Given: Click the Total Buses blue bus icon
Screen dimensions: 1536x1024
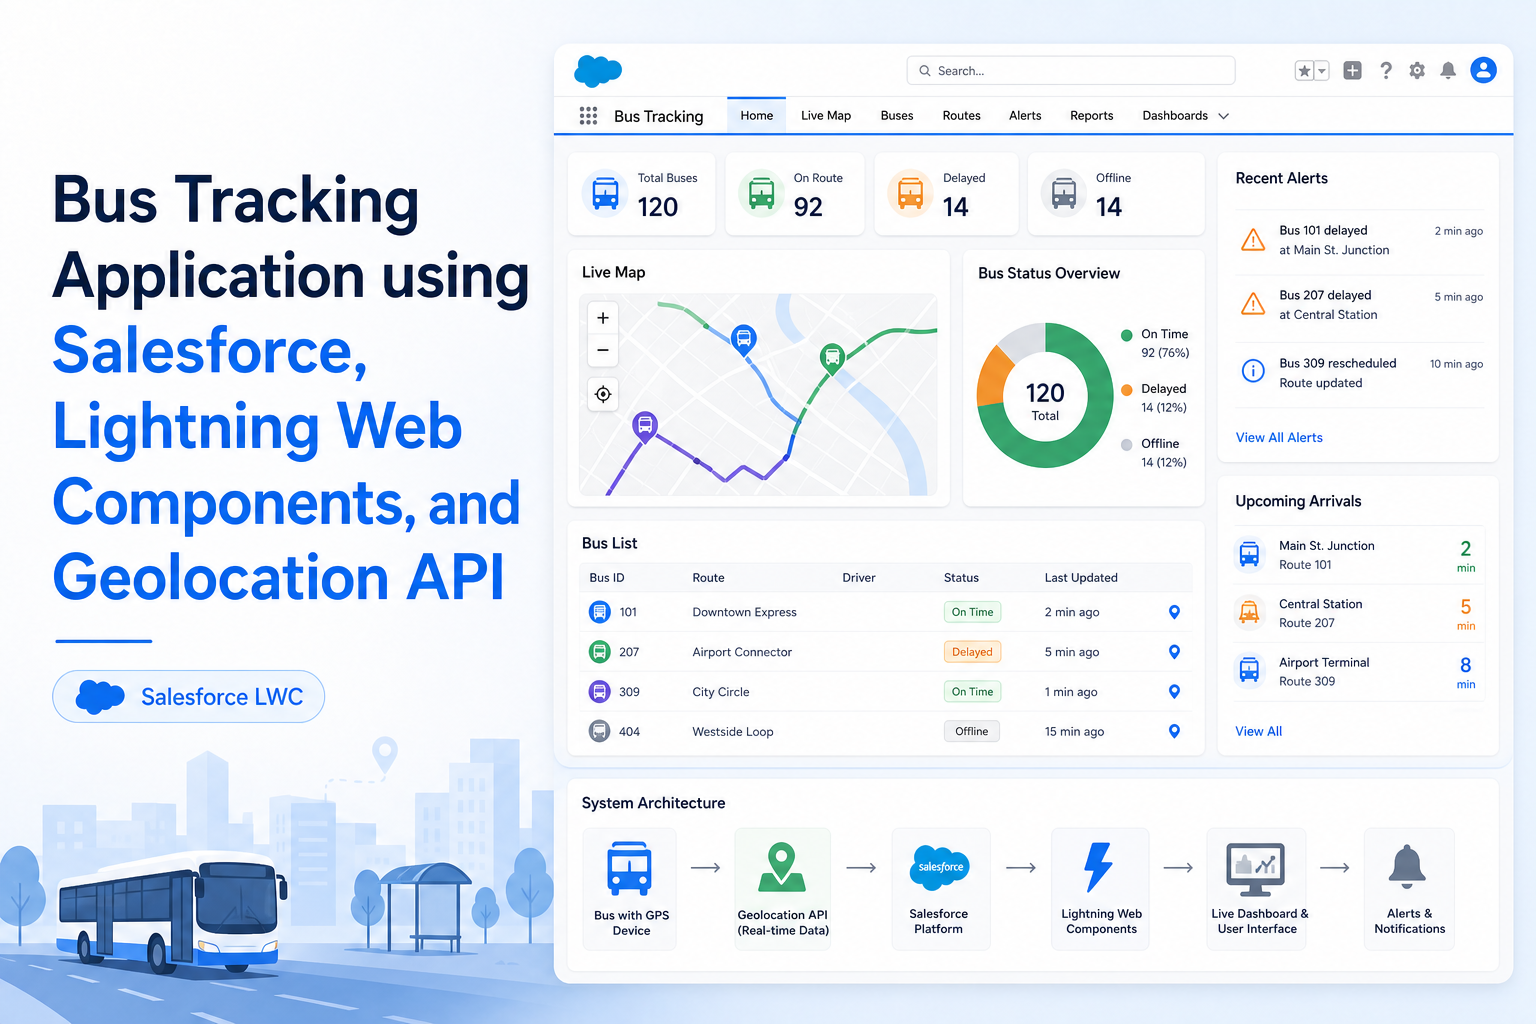Looking at the screenshot, I should [x=605, y=193].
